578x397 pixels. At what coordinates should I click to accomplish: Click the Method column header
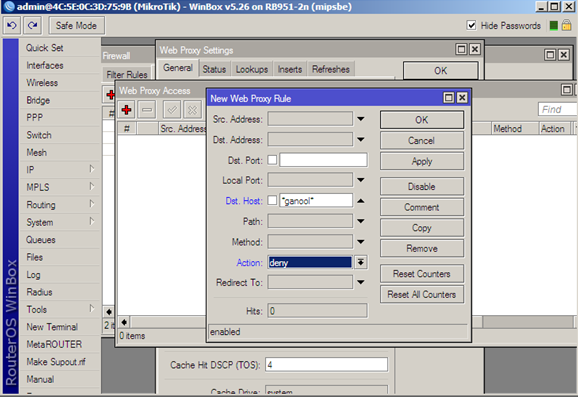[x=514, y=129]
